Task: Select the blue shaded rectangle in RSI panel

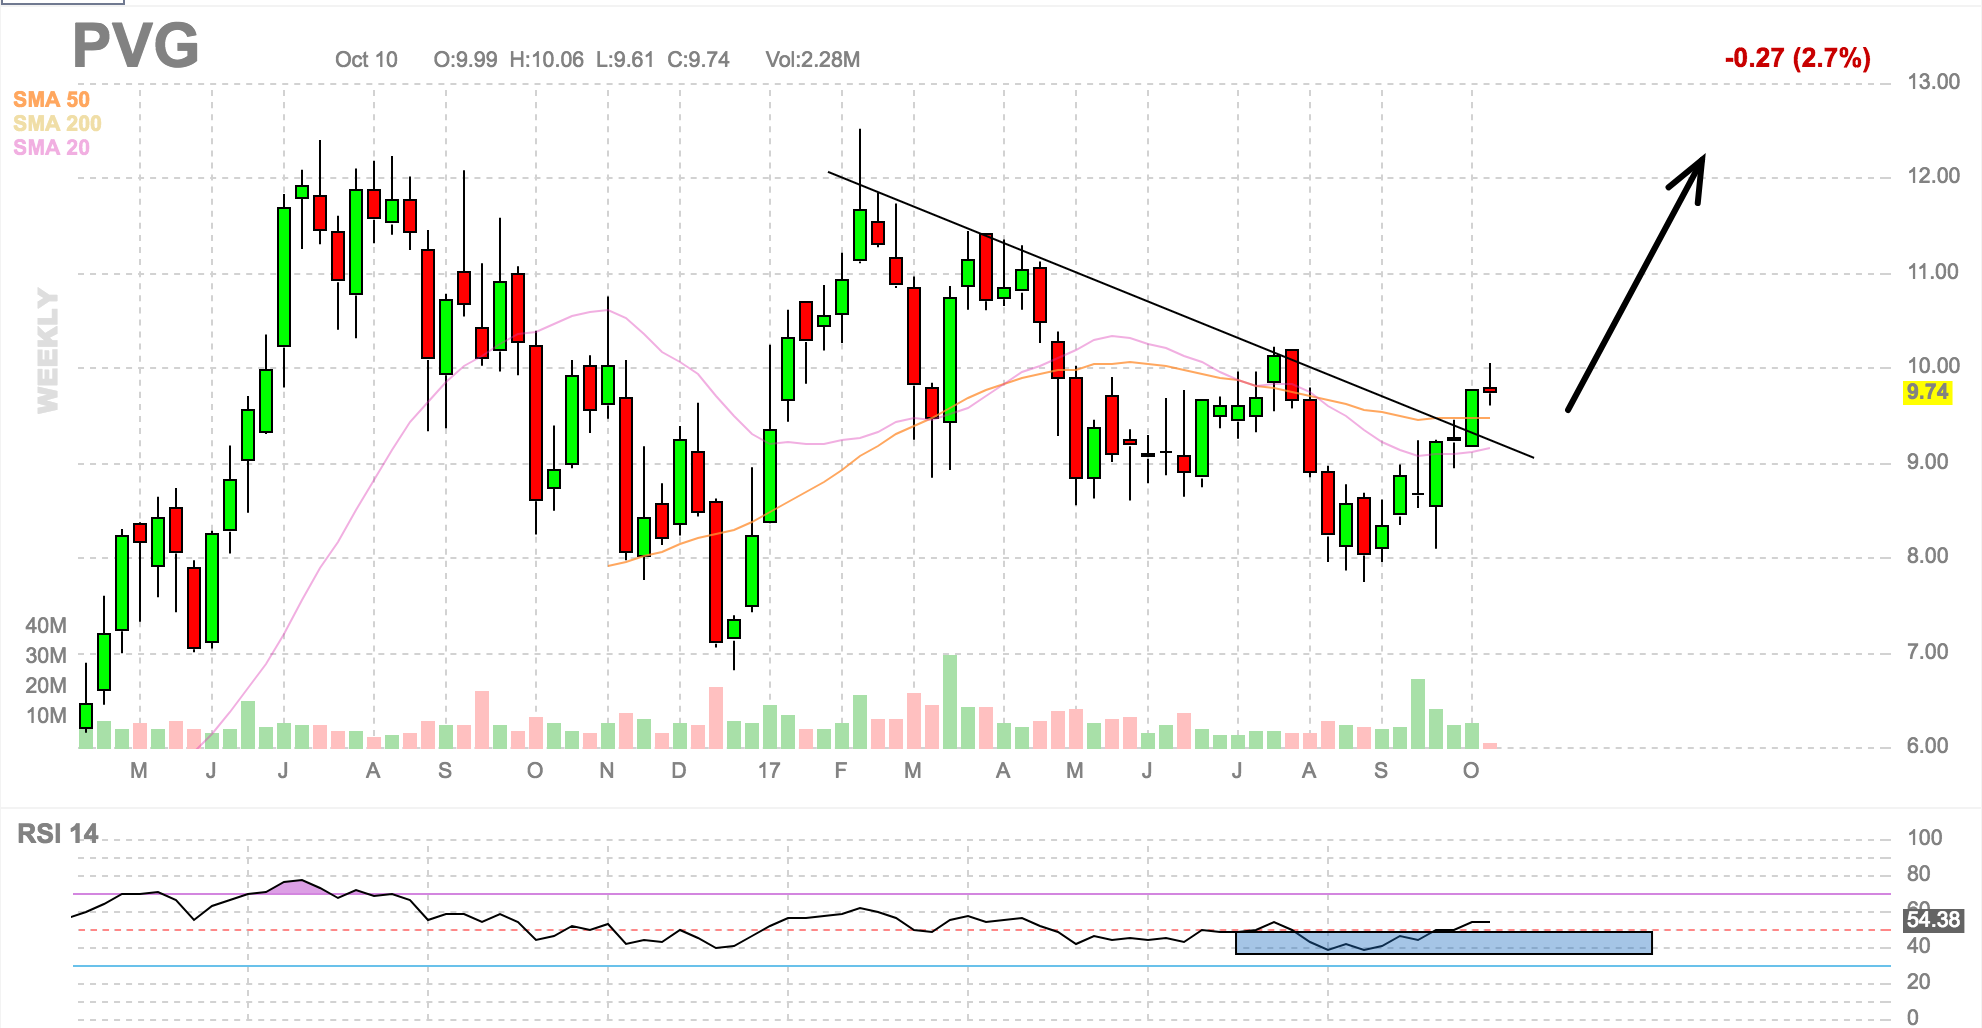Action: coord(1443,942)
